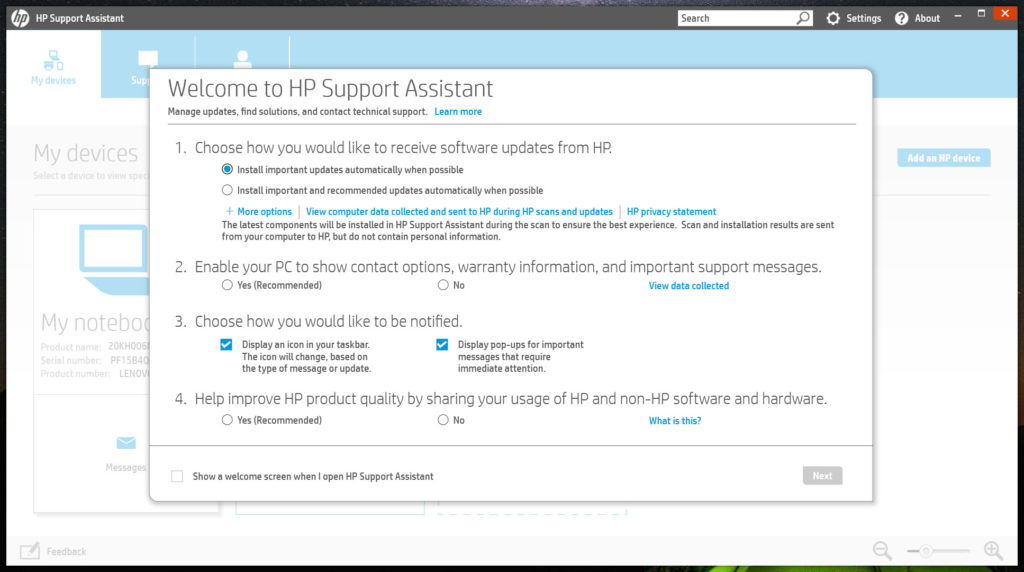Click the zoom in magnifier icon
The image size is (1024, 572).
coord(993,550)
